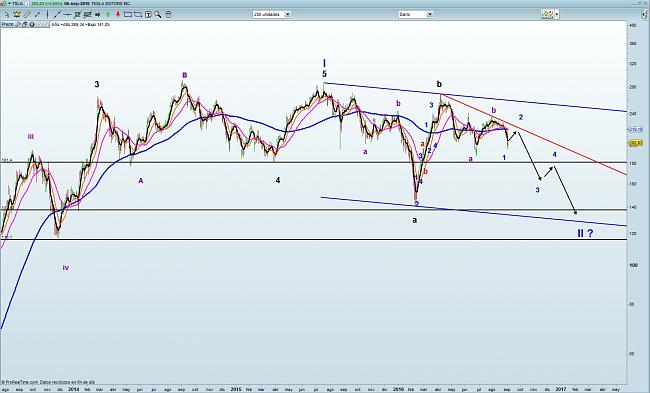Expand the chart style dropdown arrow

click(x=557, y=15)
